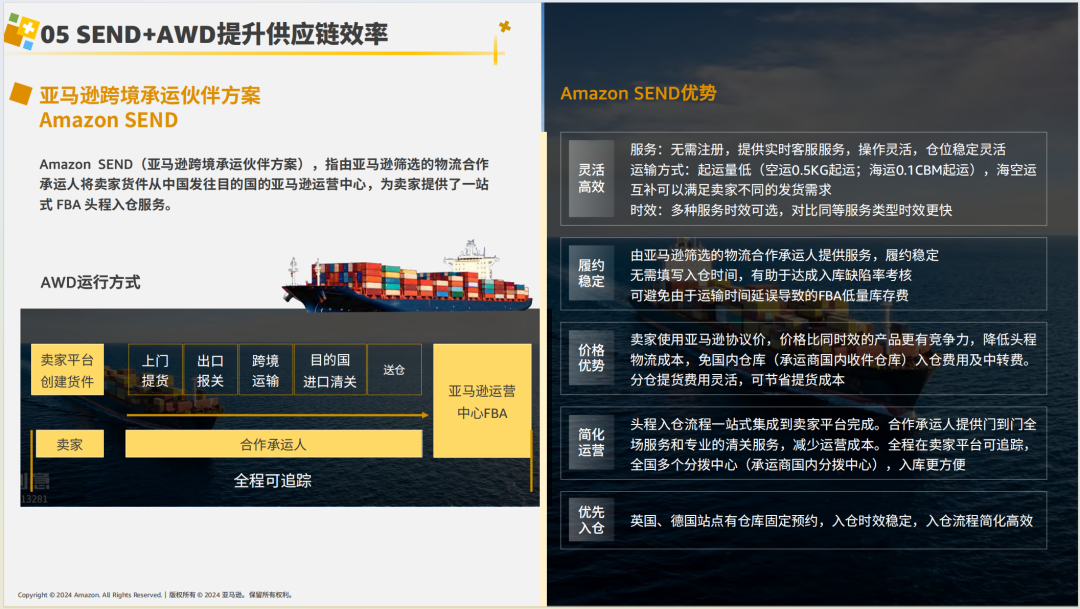Click the "目的国进口清关" step box
The image size is (1080, 609).
[330, 370]
